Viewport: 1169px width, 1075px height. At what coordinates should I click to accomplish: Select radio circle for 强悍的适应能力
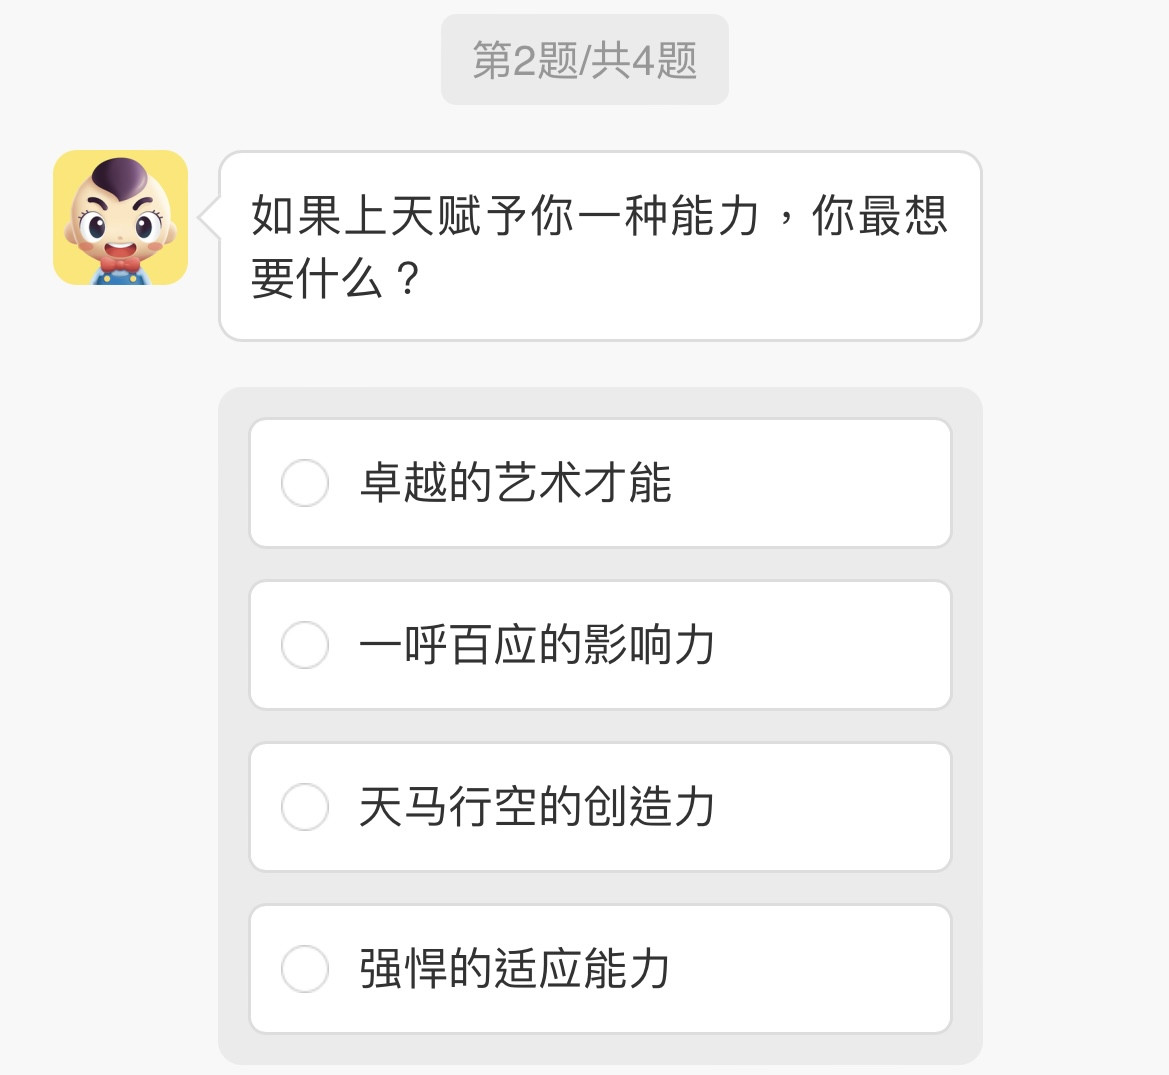(305, 969)
